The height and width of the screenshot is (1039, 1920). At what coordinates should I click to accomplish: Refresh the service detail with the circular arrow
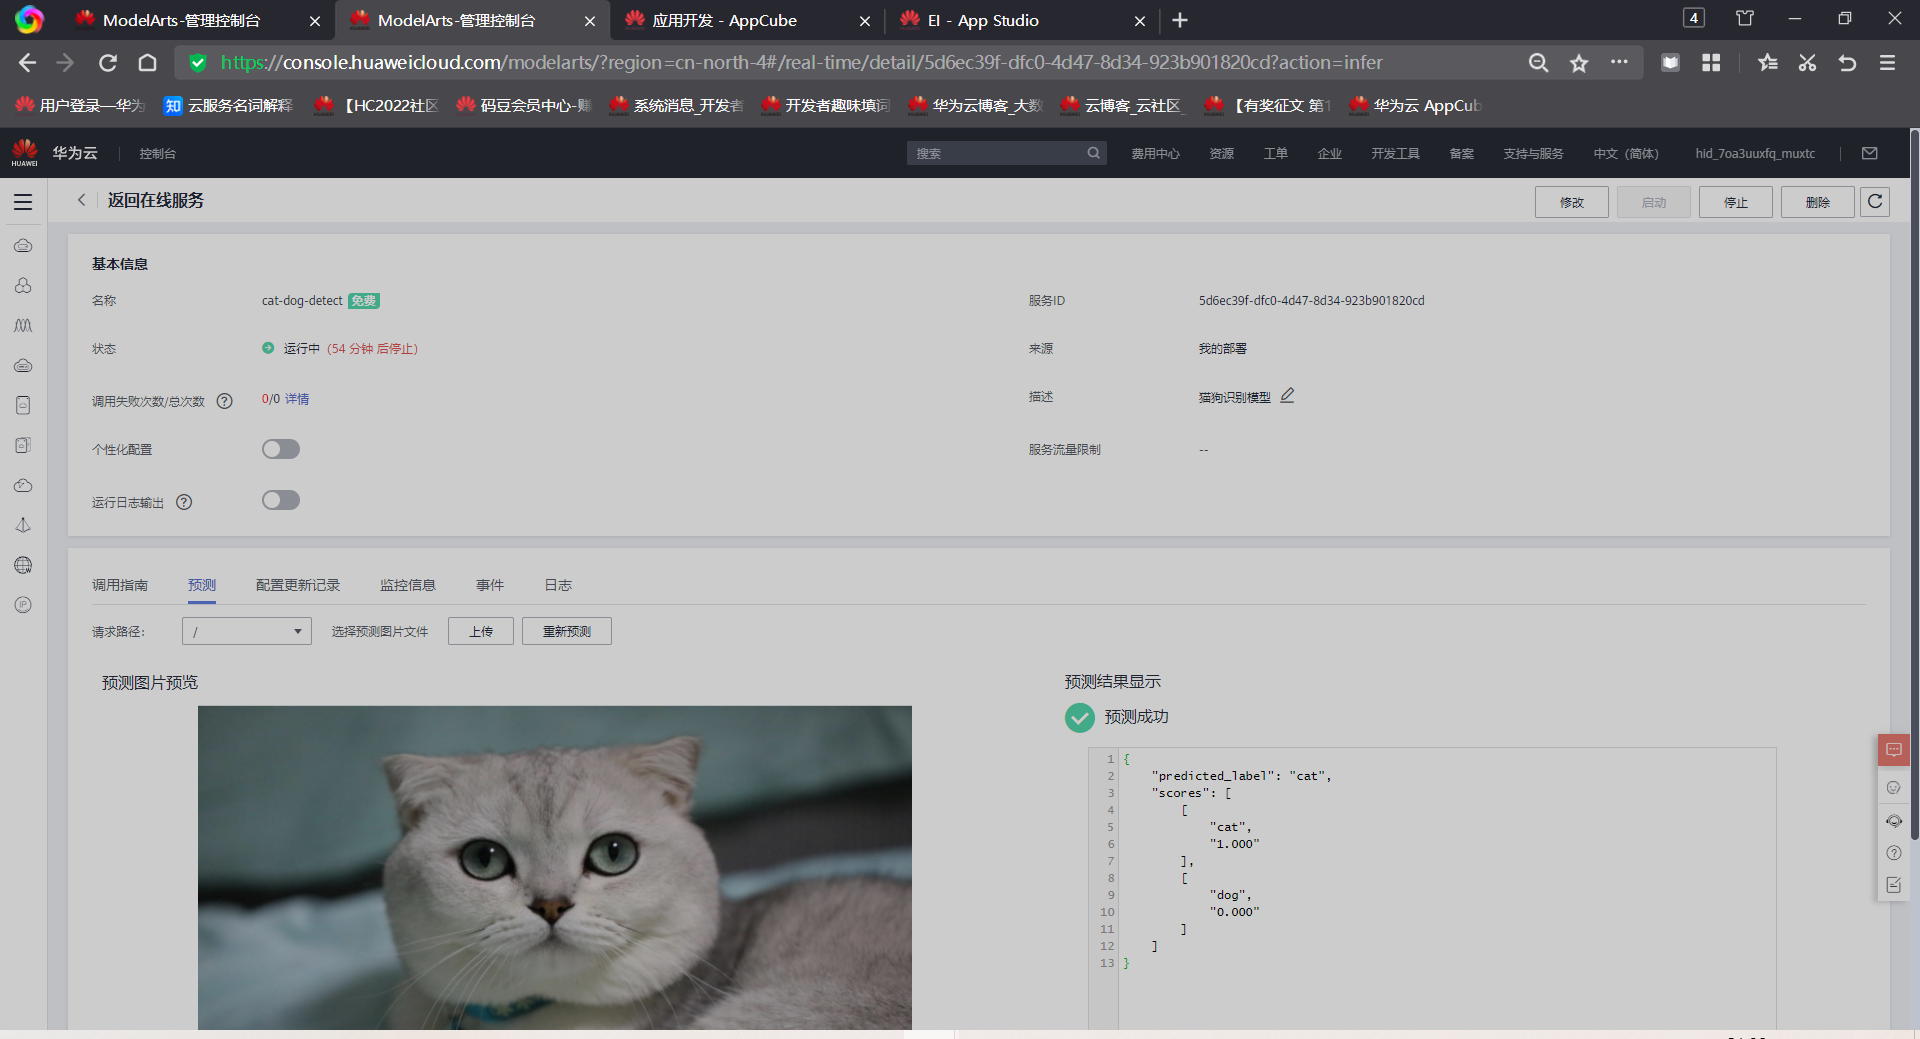(x=1875, y=202)
